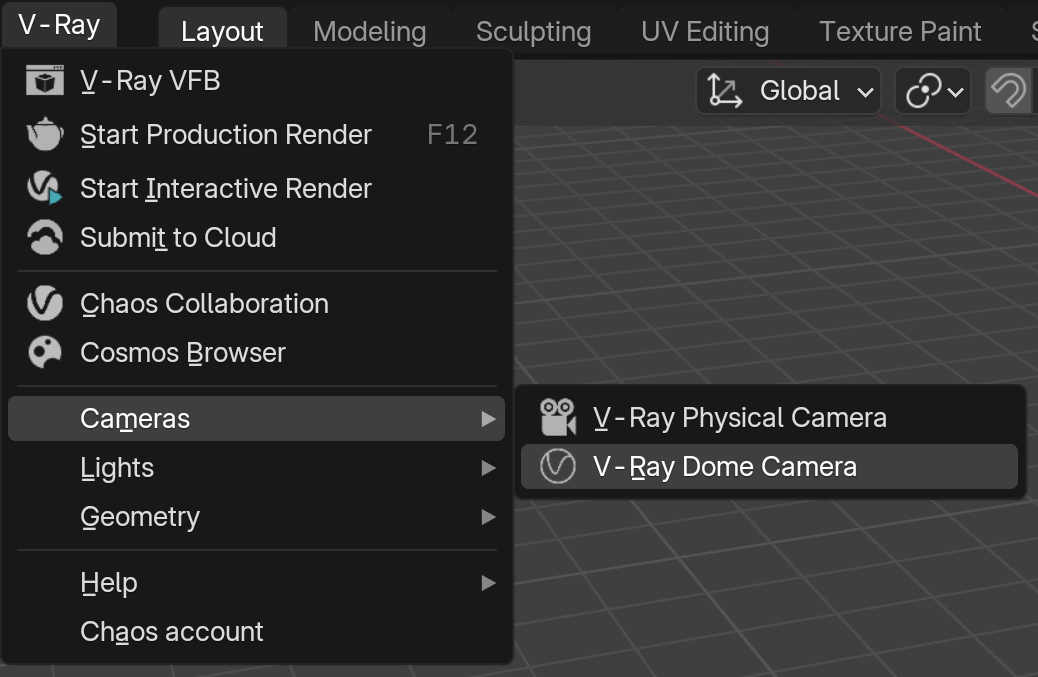Click the F12 shortcut label
The height and width of the screenshot is (677, 1038).
[452, 135]
